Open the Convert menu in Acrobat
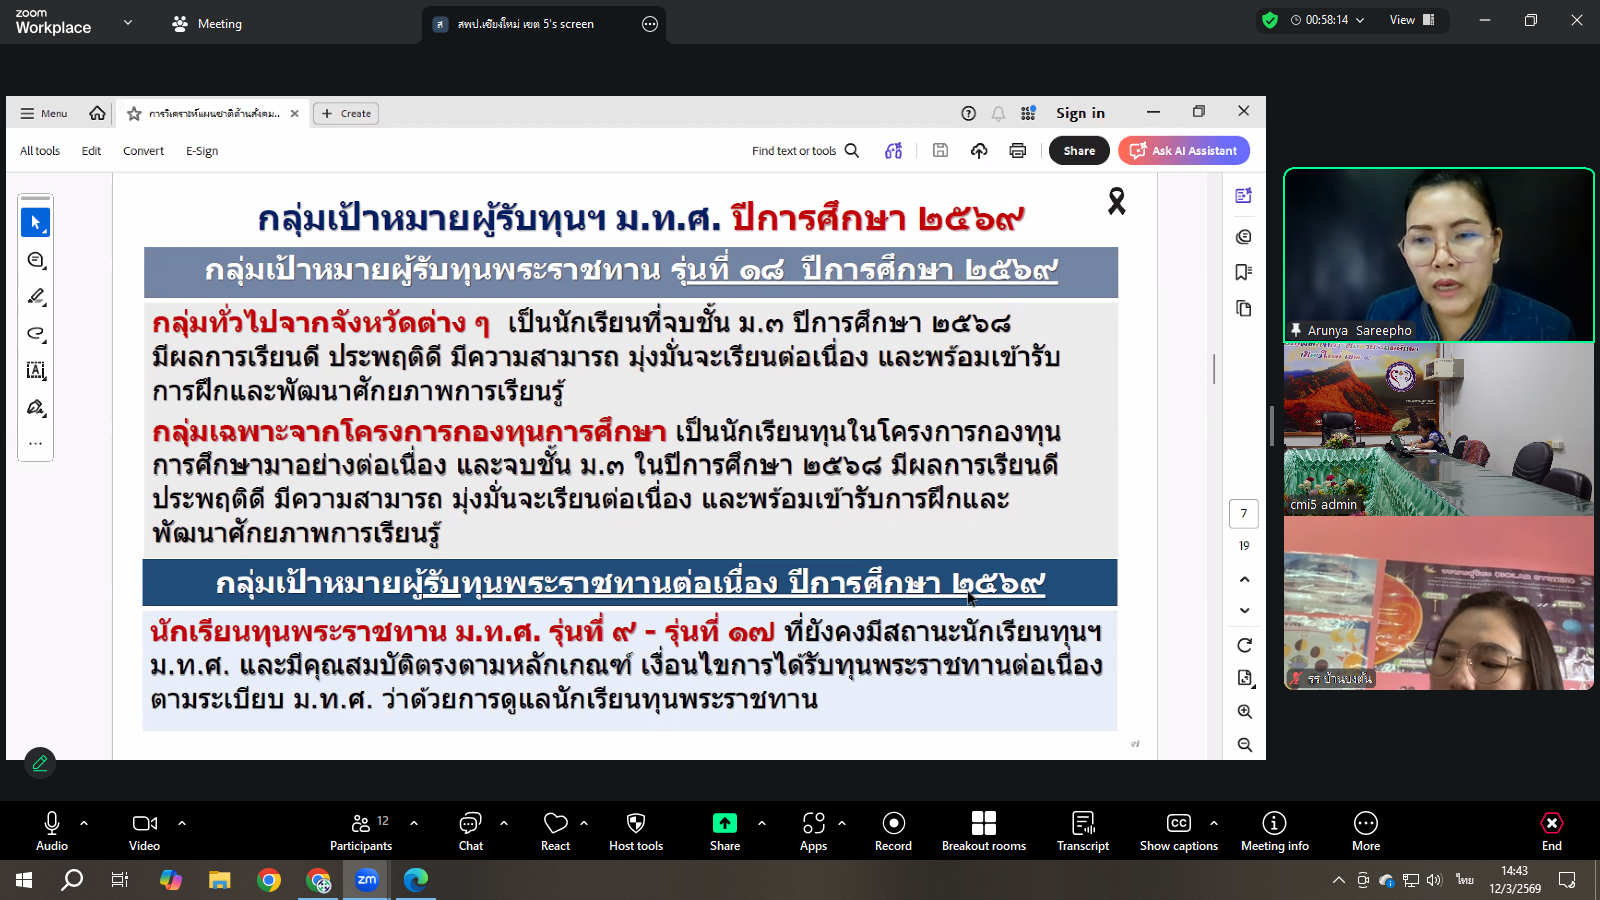 [x=143, y=151]
